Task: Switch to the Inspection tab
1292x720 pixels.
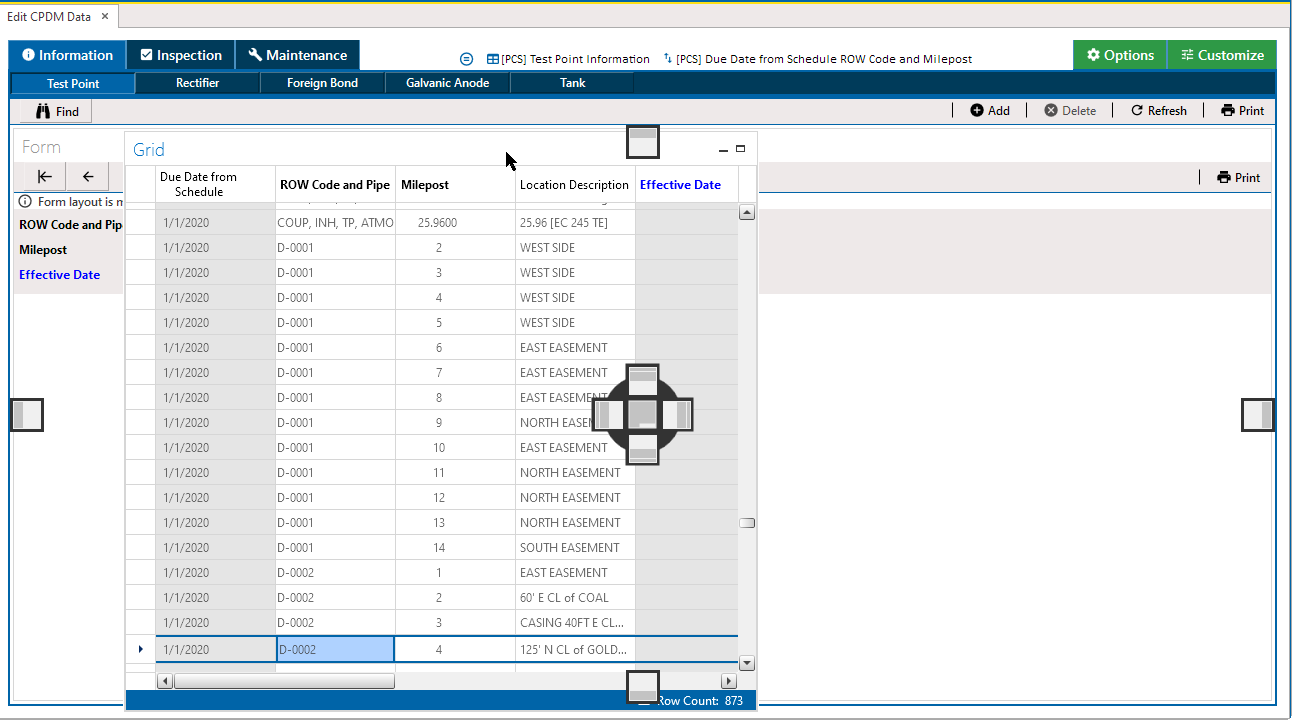Action: [181, 55]
